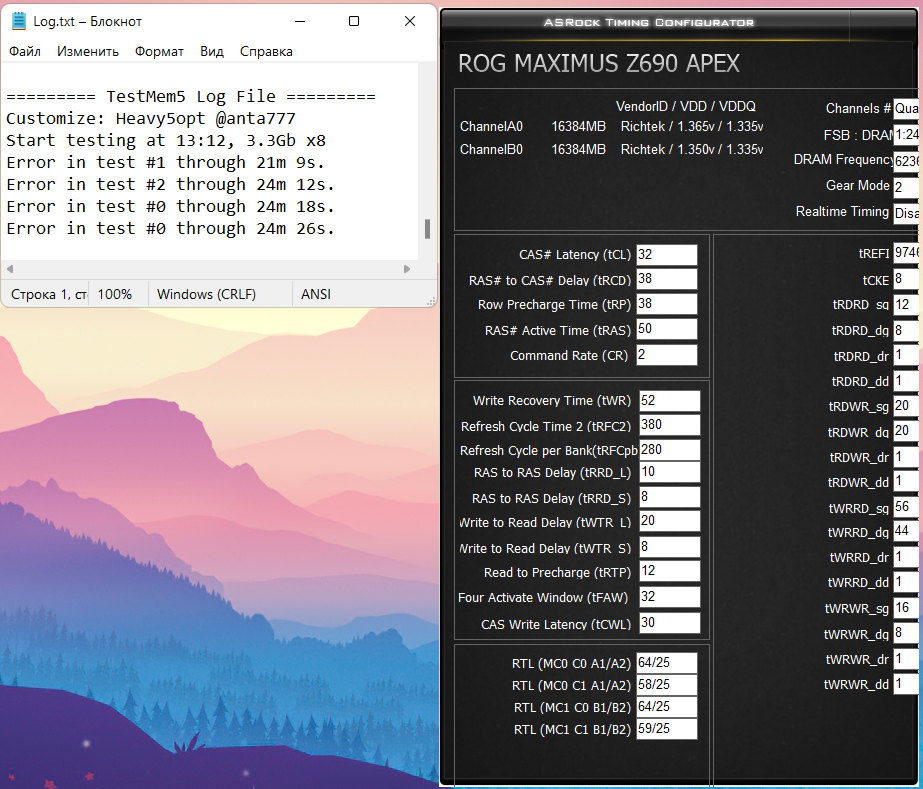Open the Файл menu in Notepad
The height and width of the screenshot is (789, 923).
(25, 52)
